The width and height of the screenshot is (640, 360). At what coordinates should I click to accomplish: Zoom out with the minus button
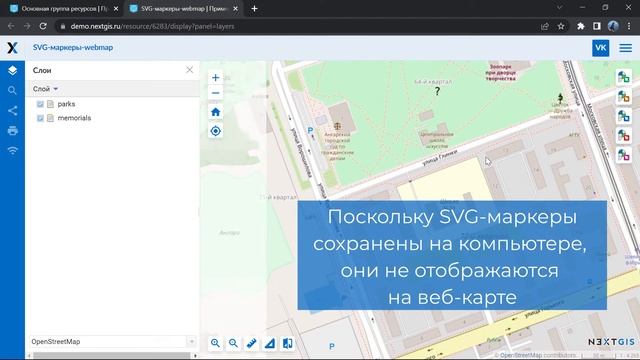pyautogui.click(x=216, y=93)
